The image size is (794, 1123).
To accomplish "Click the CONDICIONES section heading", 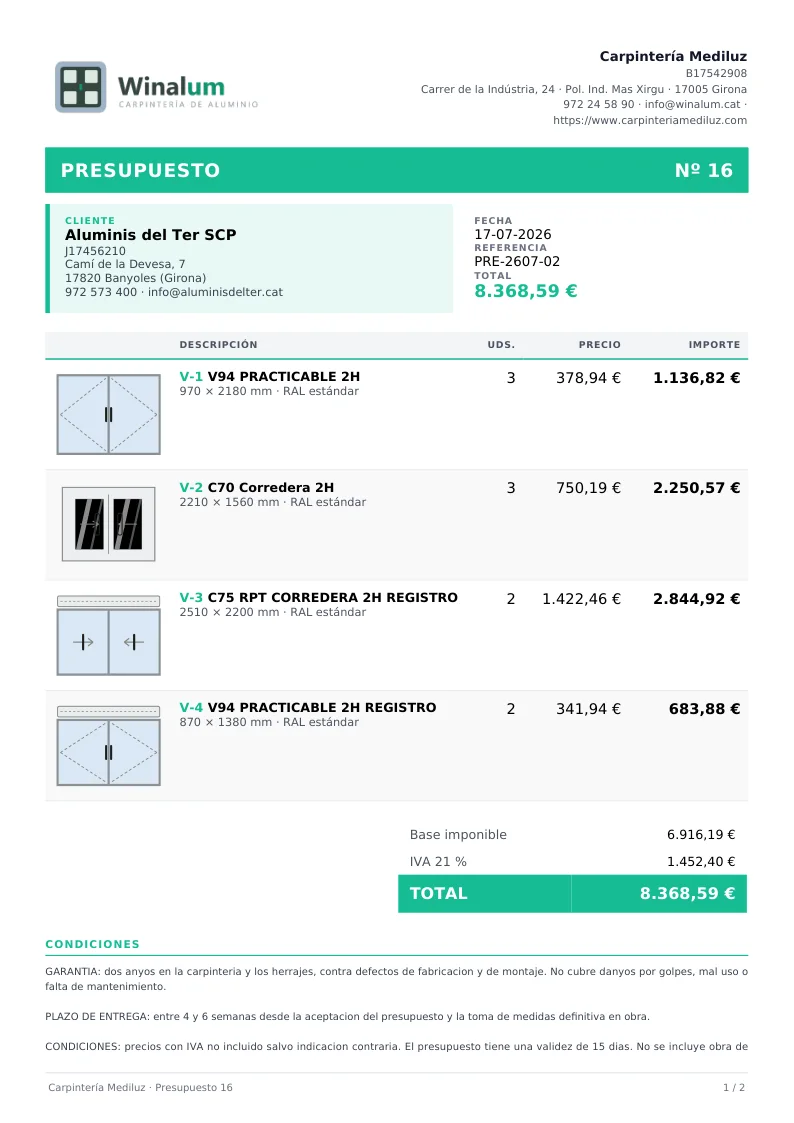I will (92, 944).
